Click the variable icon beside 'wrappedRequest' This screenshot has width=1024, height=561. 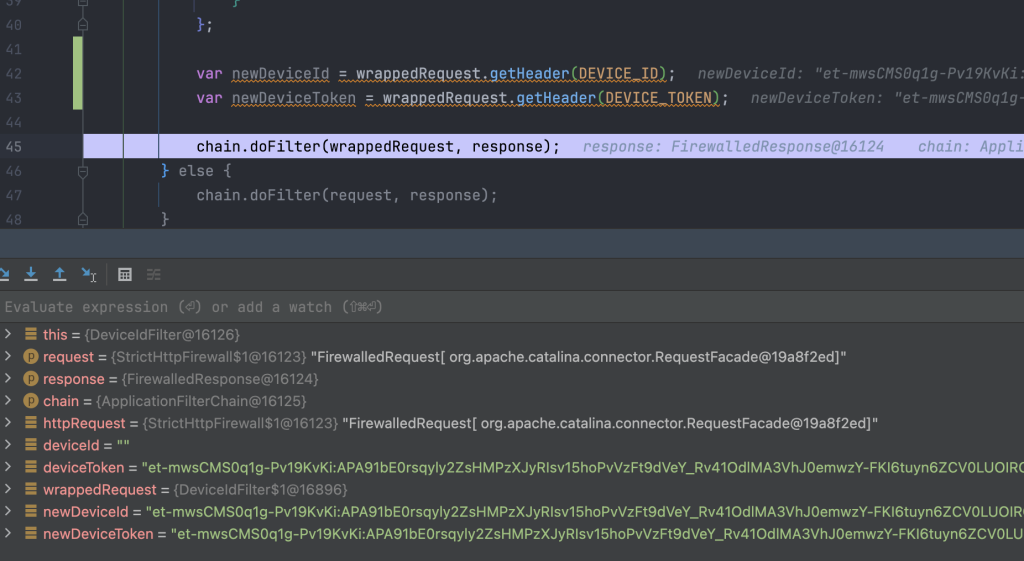31,490
